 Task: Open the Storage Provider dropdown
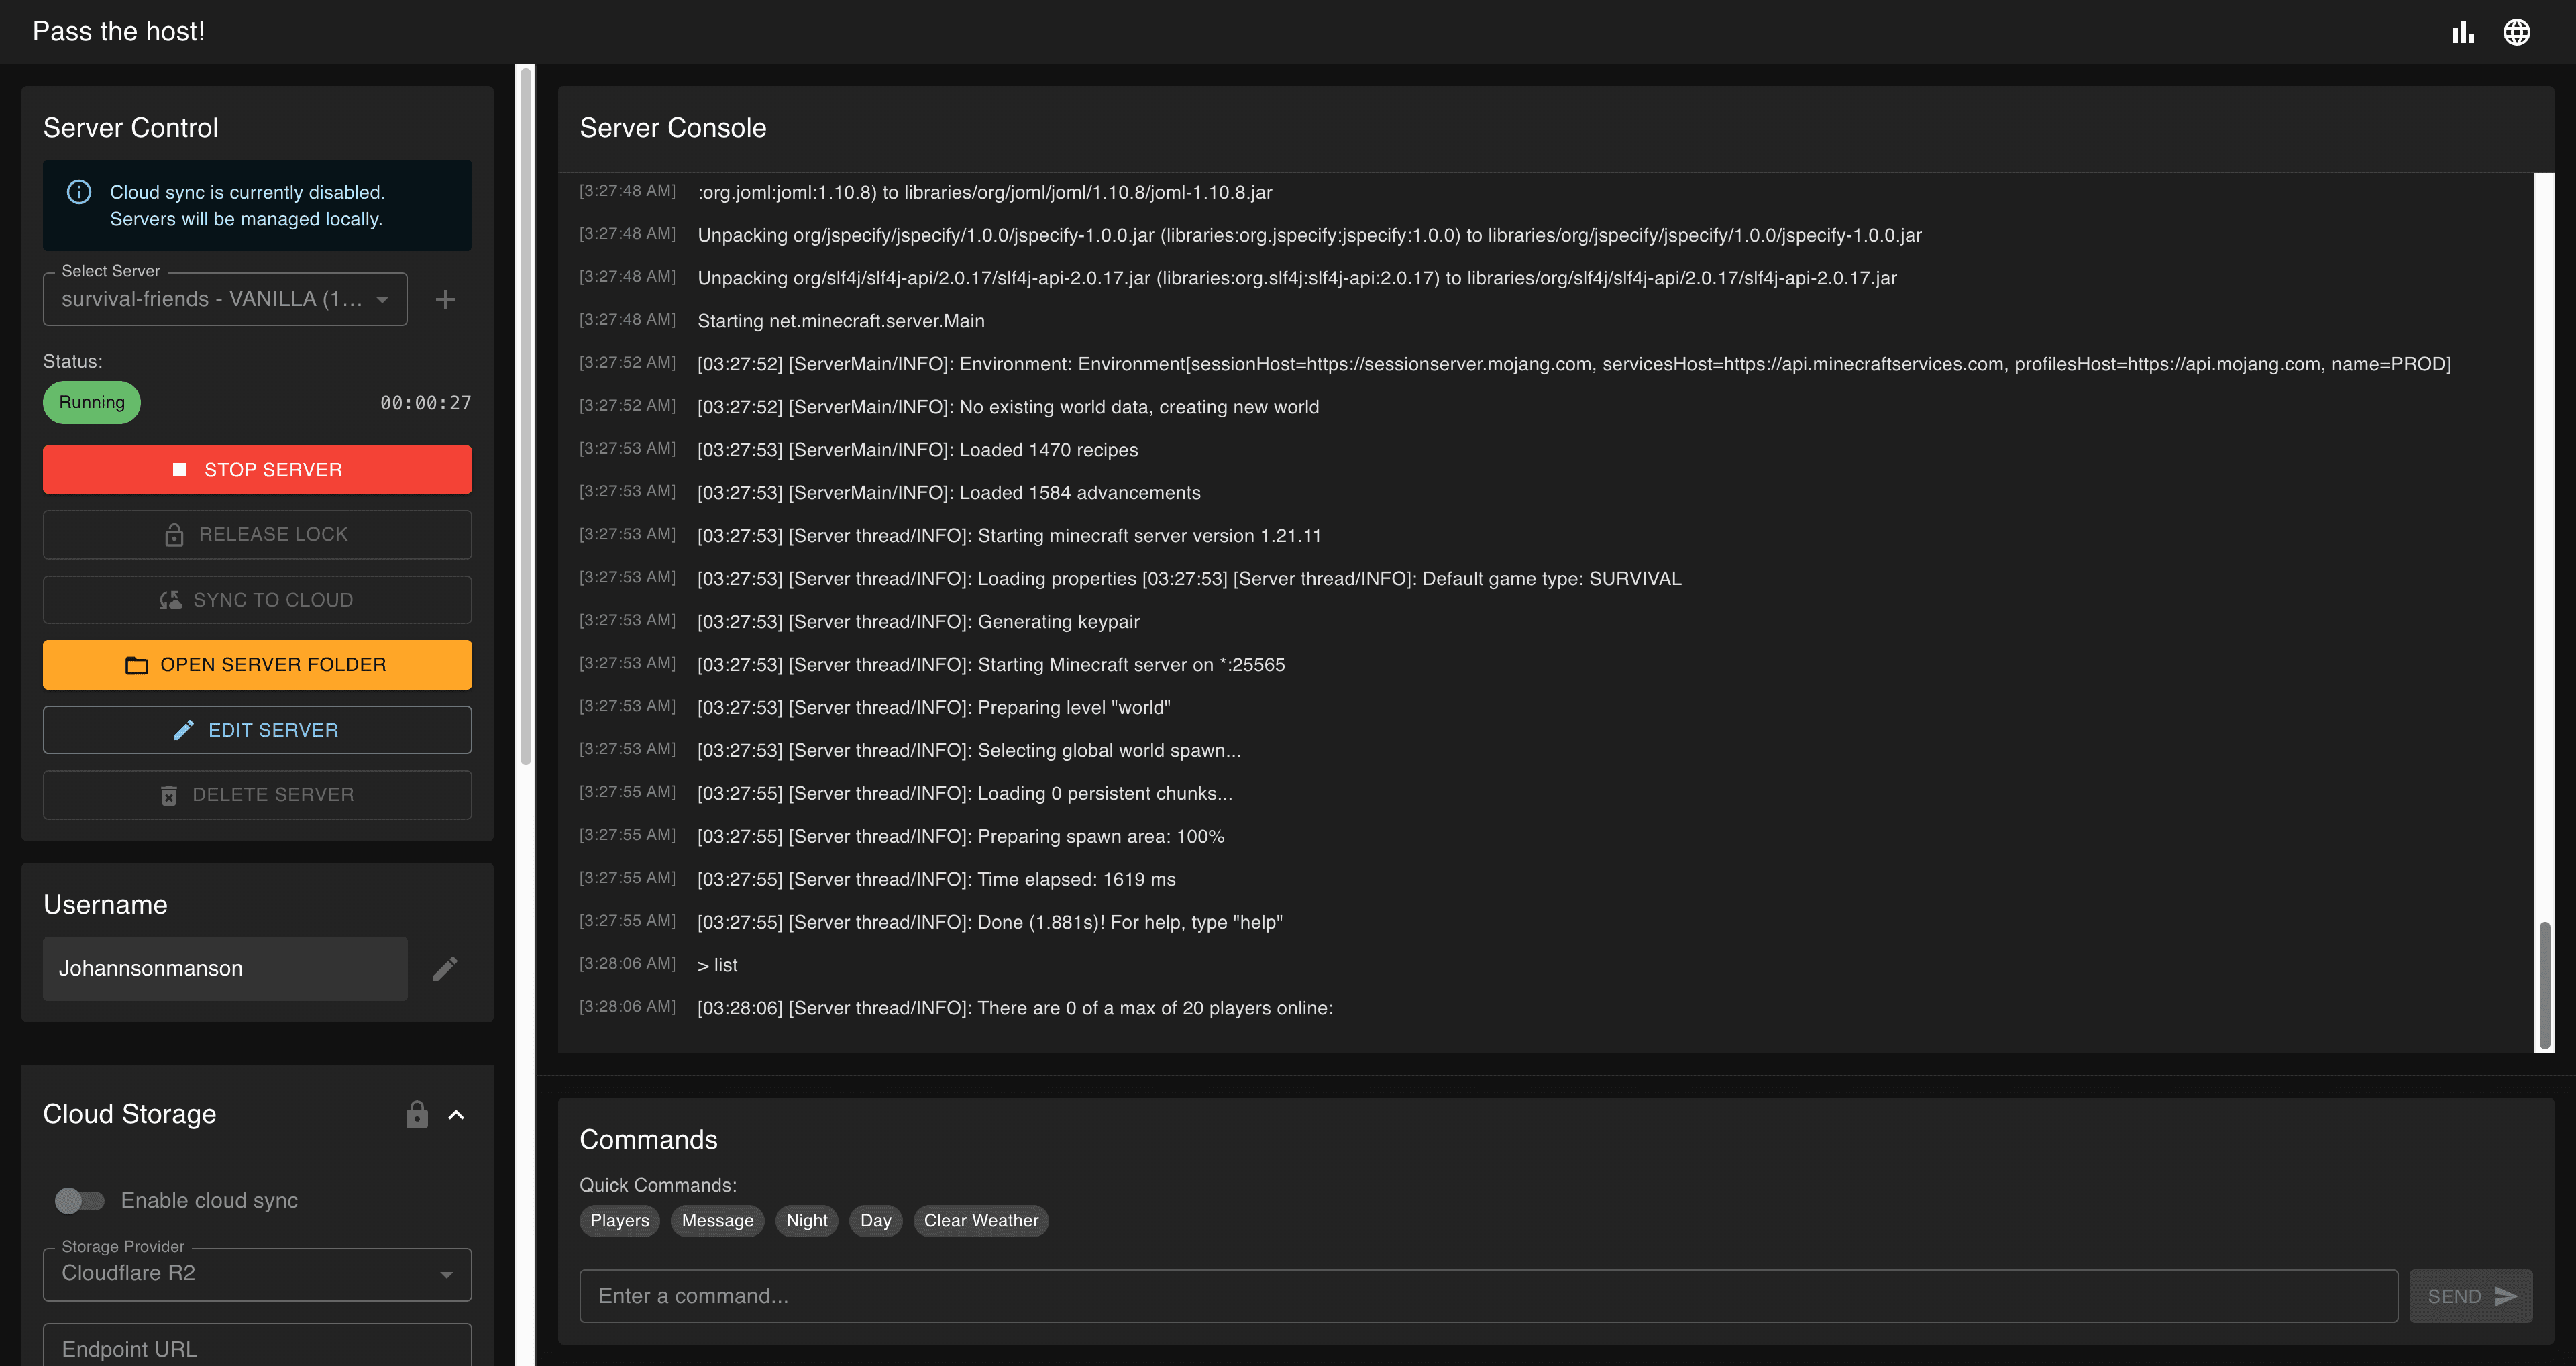pyautogui.click(x=257, y=1273)
